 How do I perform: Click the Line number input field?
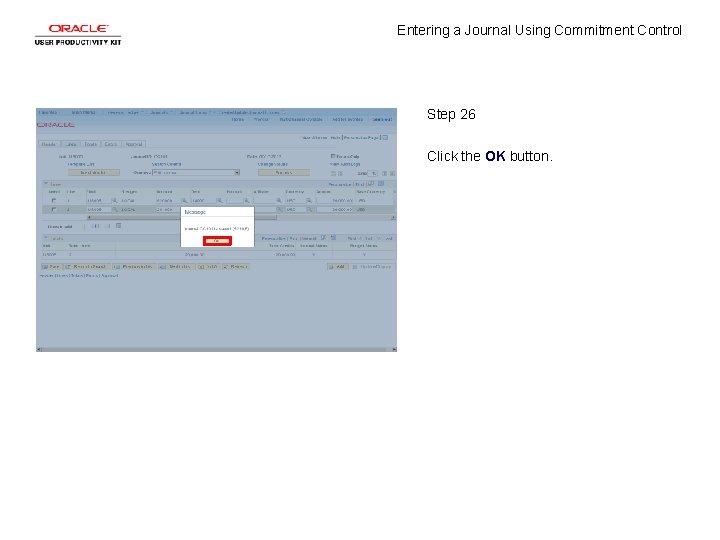[x=373, y=174]
